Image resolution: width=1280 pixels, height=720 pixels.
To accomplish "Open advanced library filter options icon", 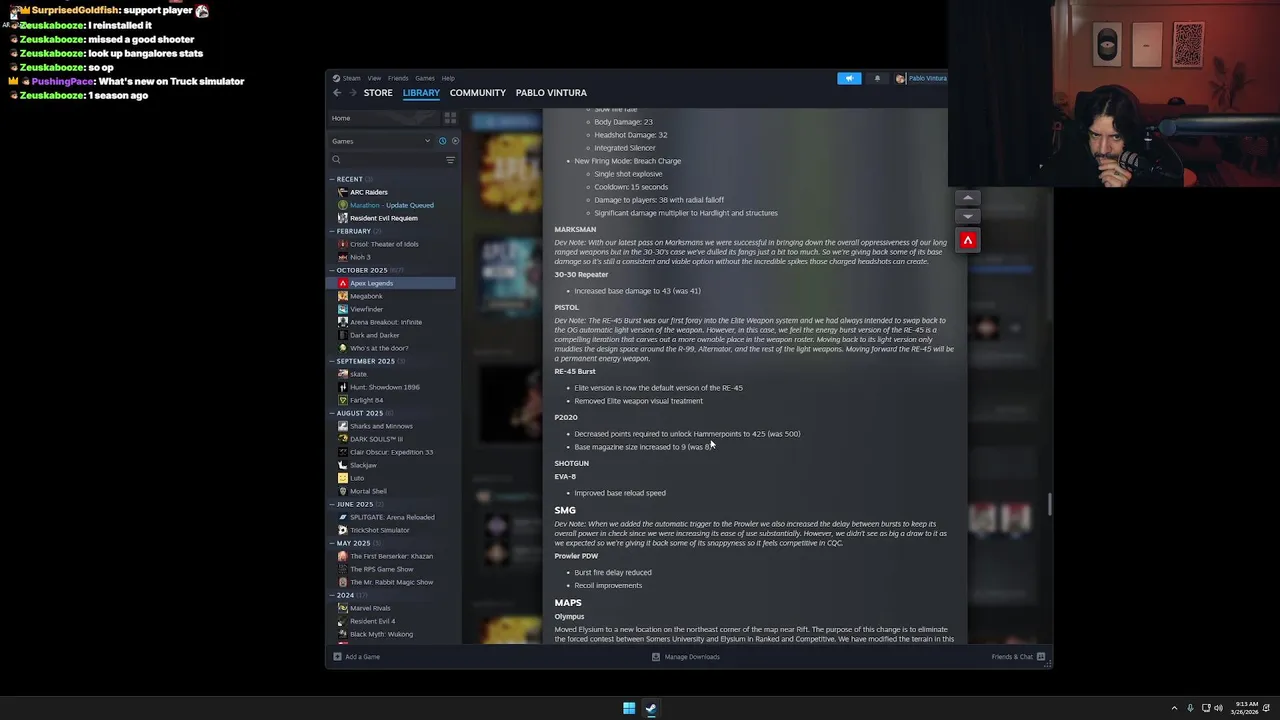I will (450, 160).
